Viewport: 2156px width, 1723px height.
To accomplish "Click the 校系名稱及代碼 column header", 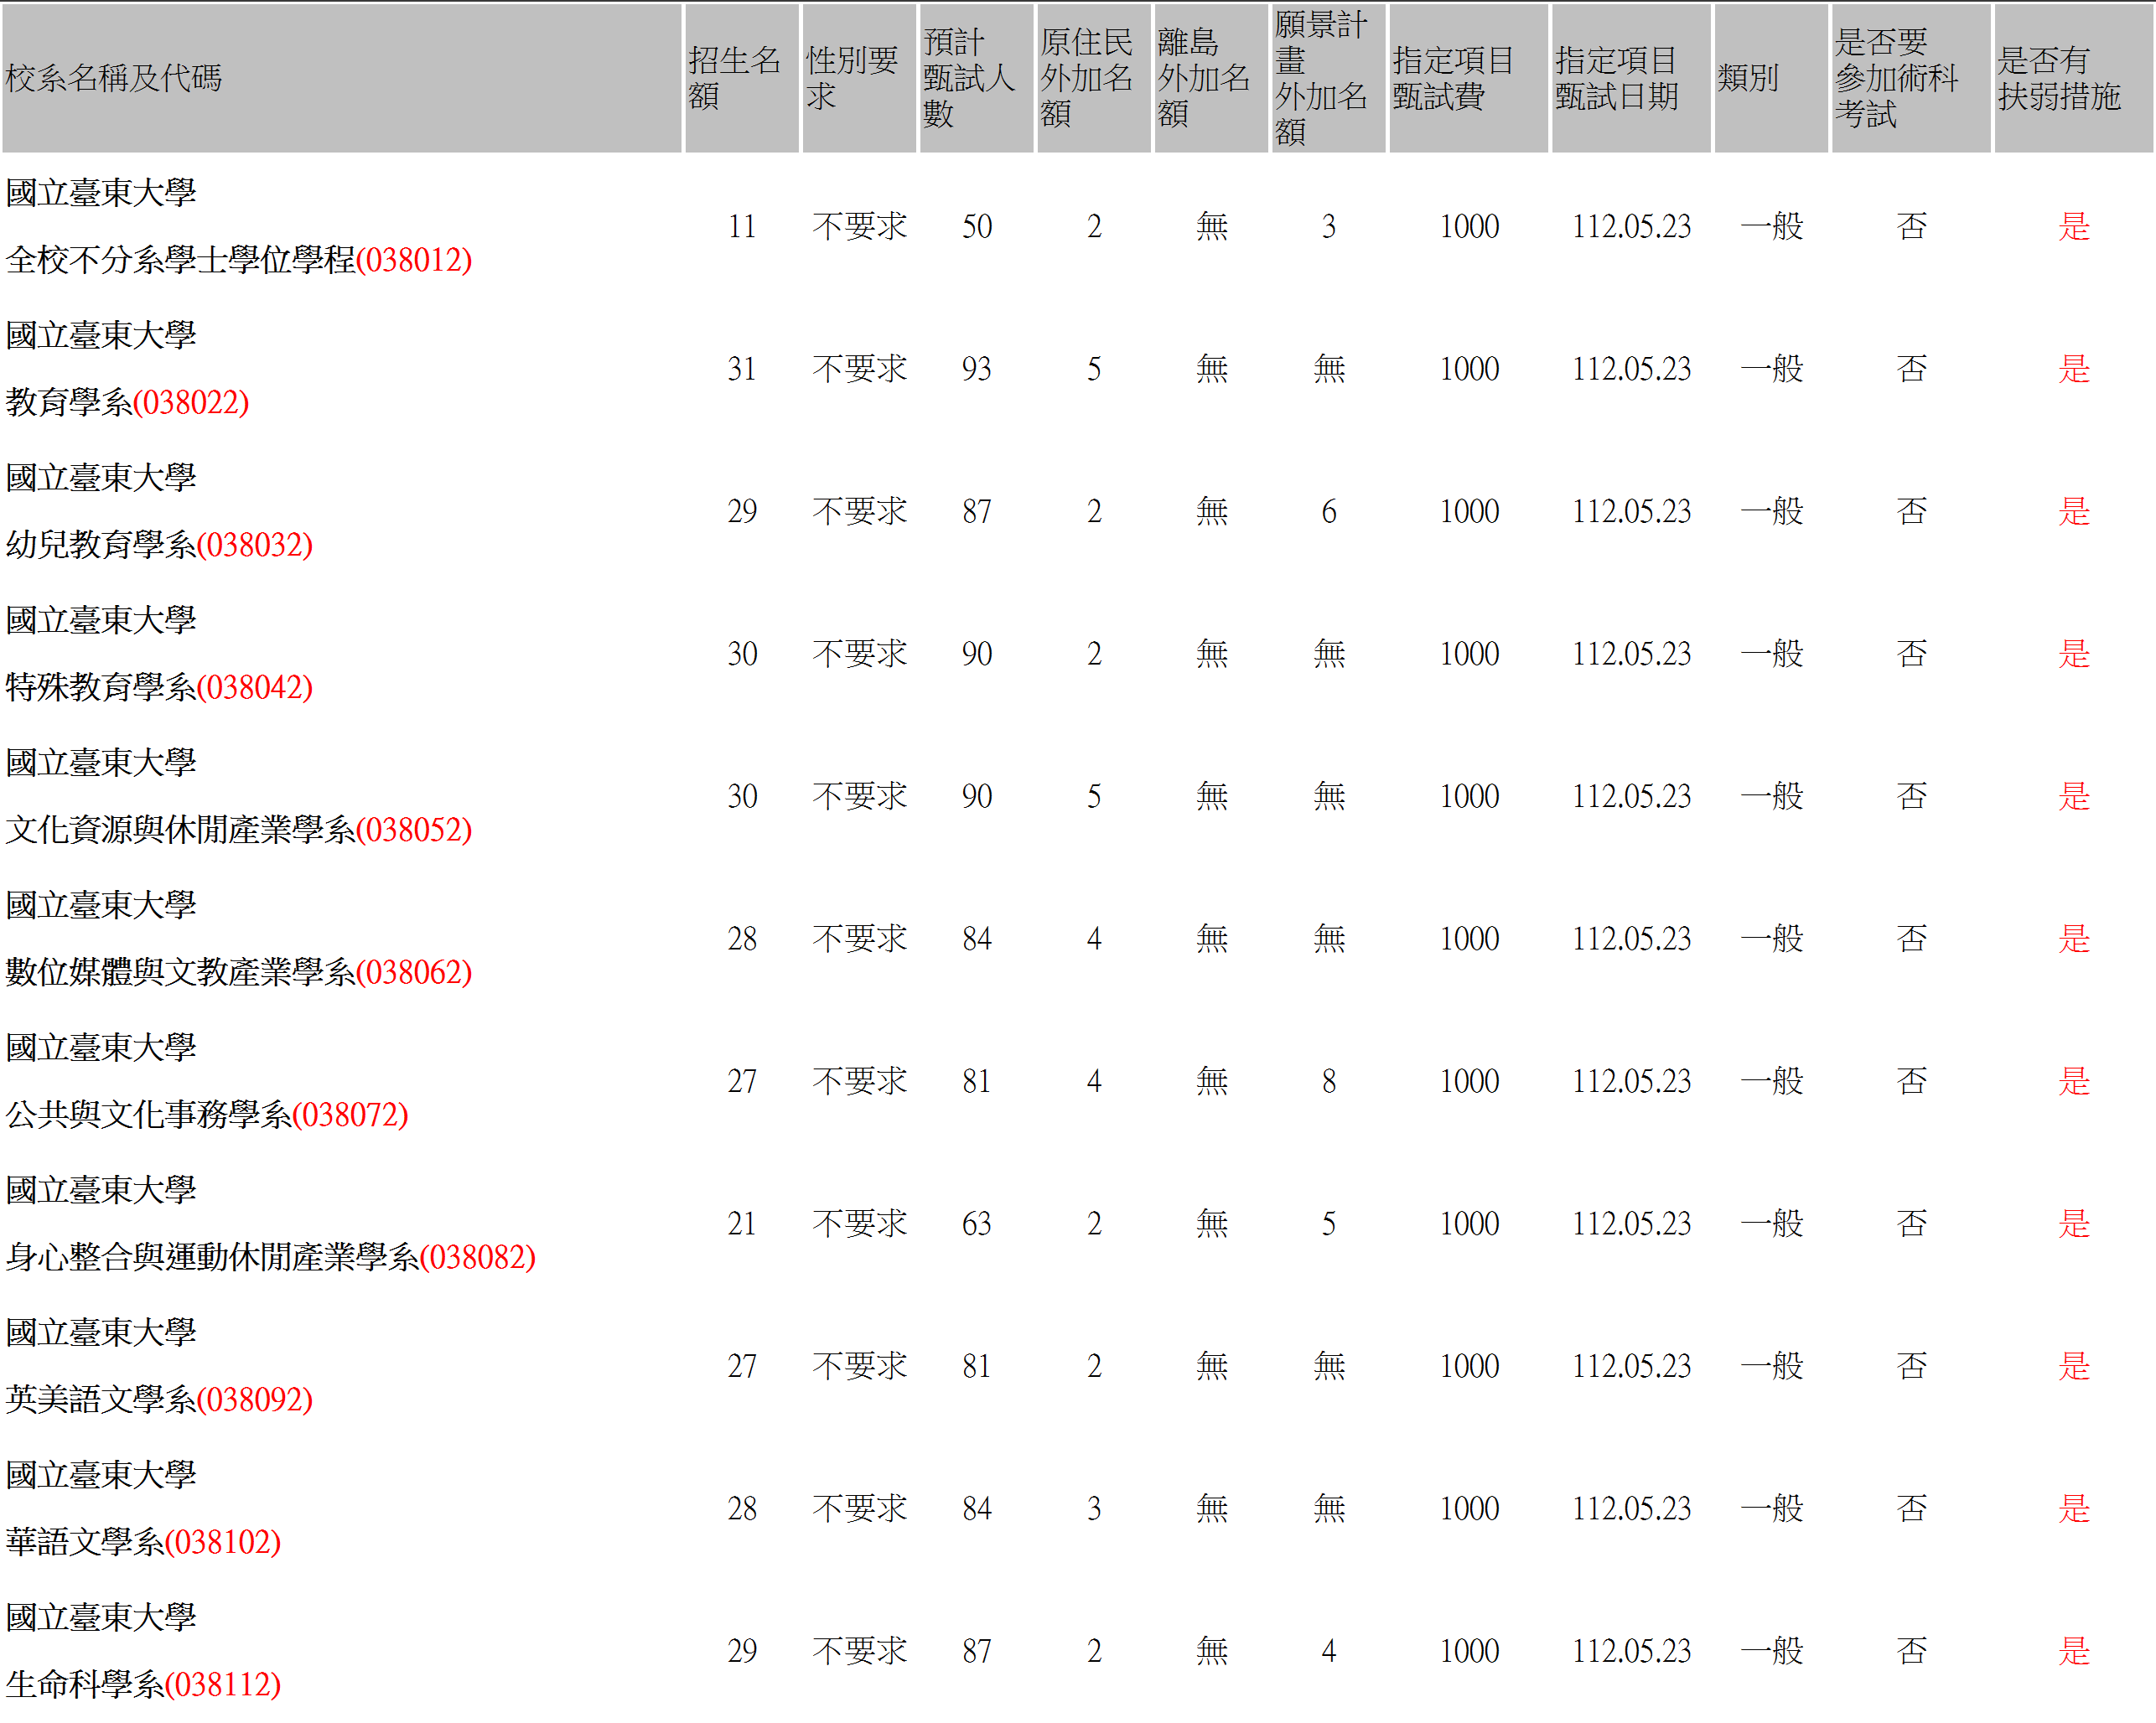I will (x=341, y=78).
